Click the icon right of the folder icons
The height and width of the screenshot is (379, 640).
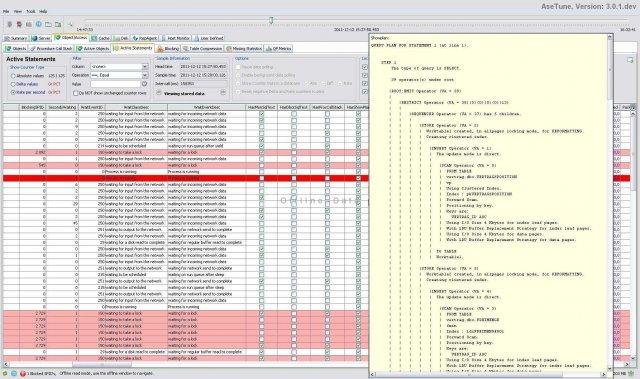(x=70, y=24)
